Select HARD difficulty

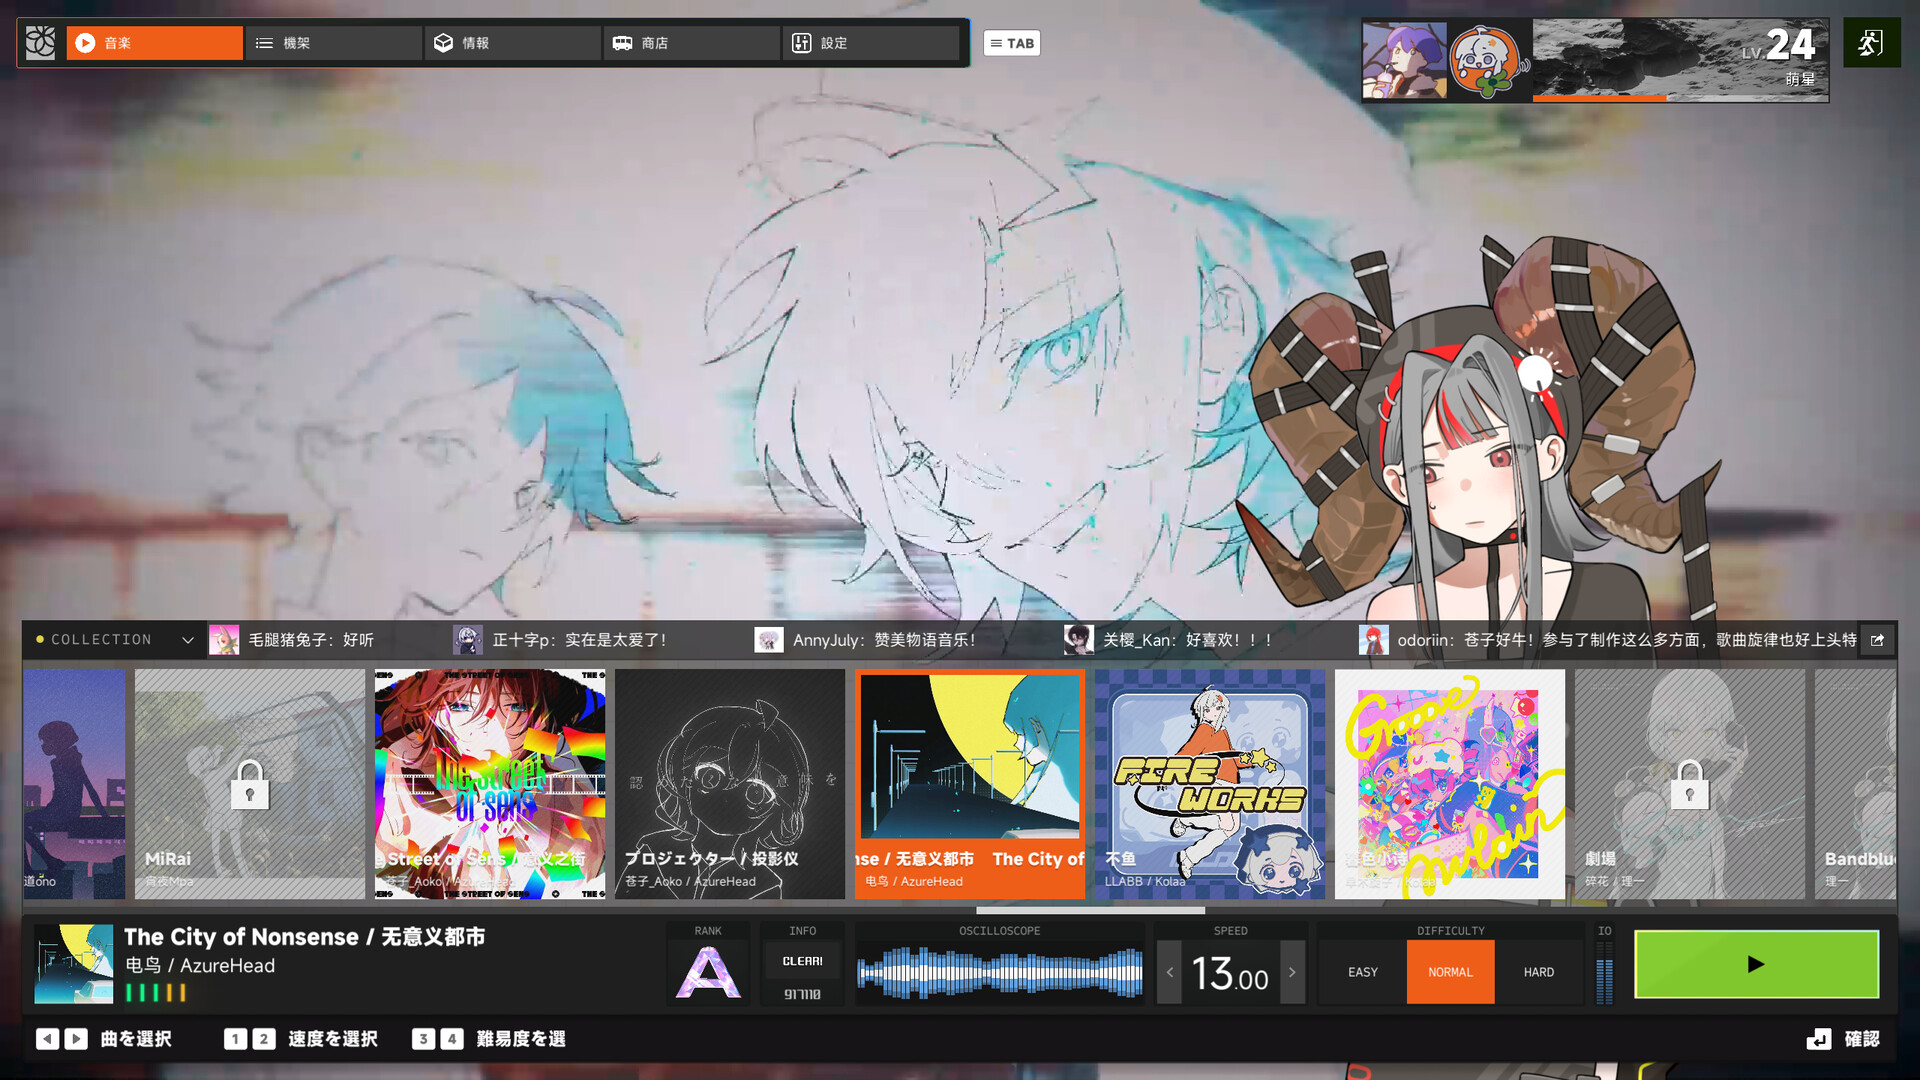pos(1538,972)
